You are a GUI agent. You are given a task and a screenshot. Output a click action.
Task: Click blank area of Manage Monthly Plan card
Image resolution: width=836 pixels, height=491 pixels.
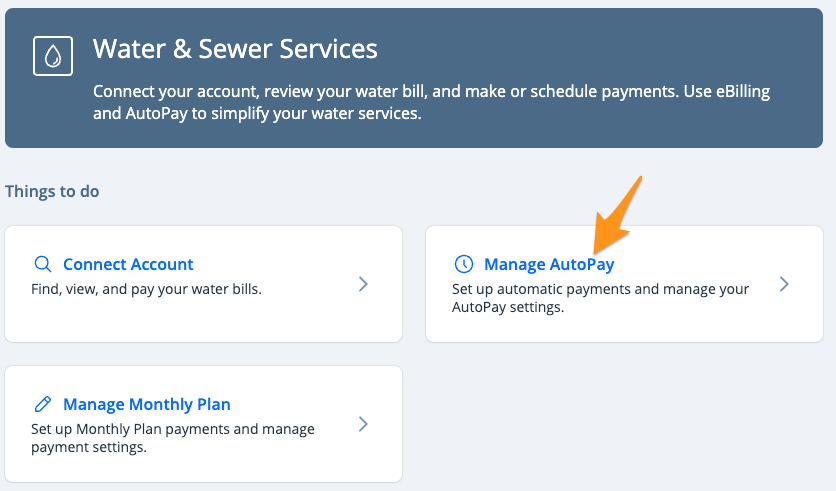click(x=203, y=466)
